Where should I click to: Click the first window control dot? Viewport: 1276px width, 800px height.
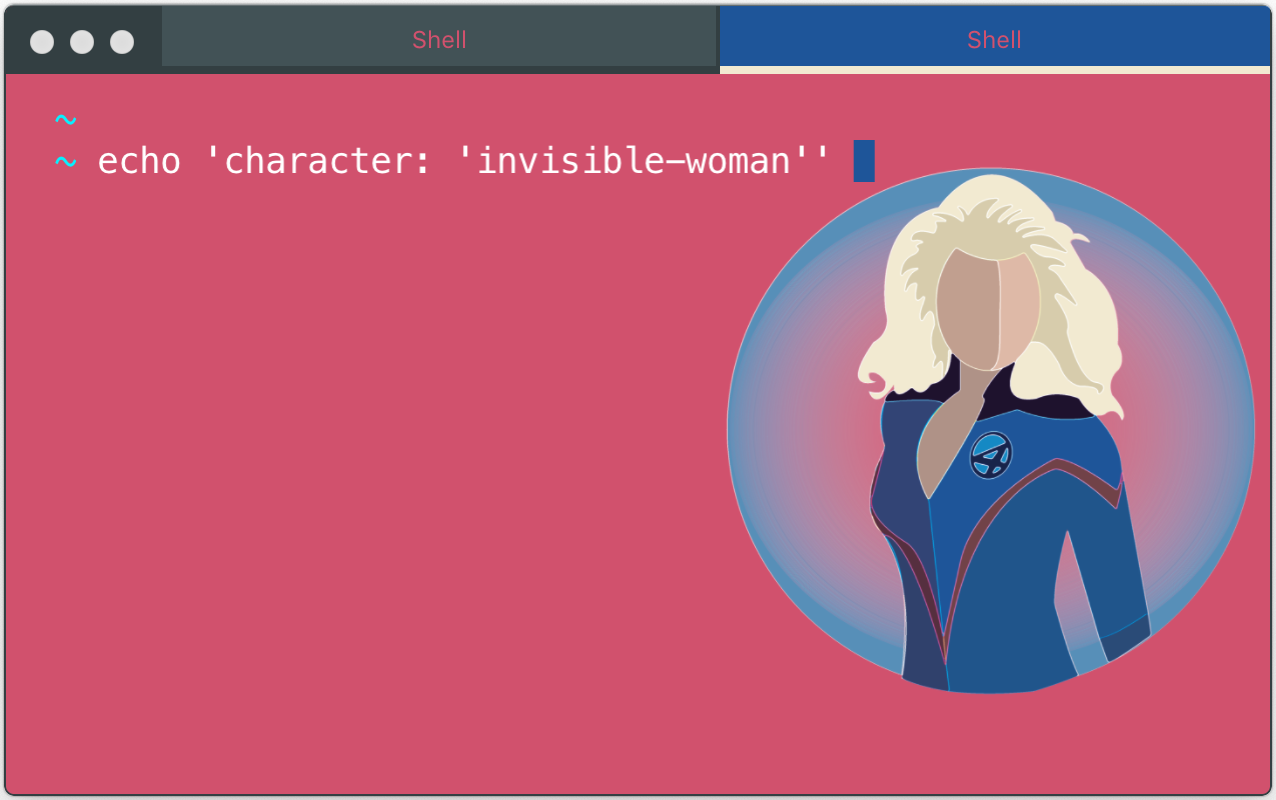point(42,41)
